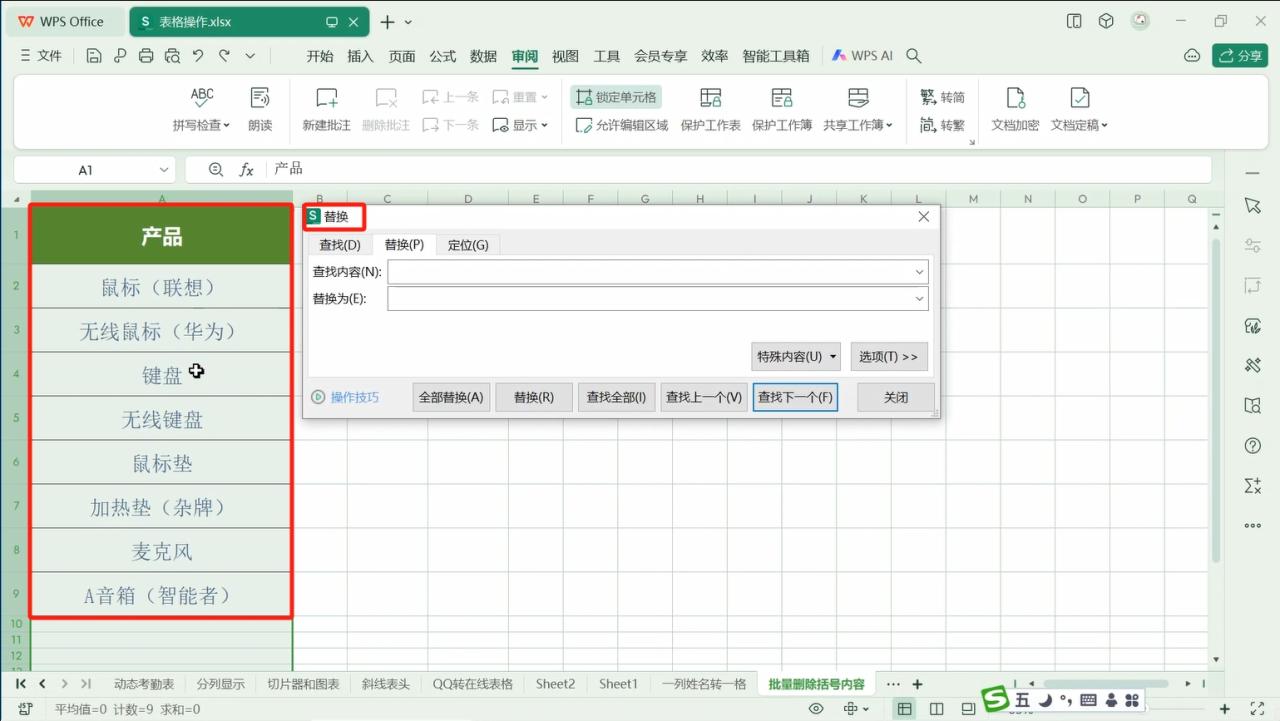This screenshot has width=1280, height=721.
Task: Open the Name Box dropdown for A1
Action: [164, 170]
